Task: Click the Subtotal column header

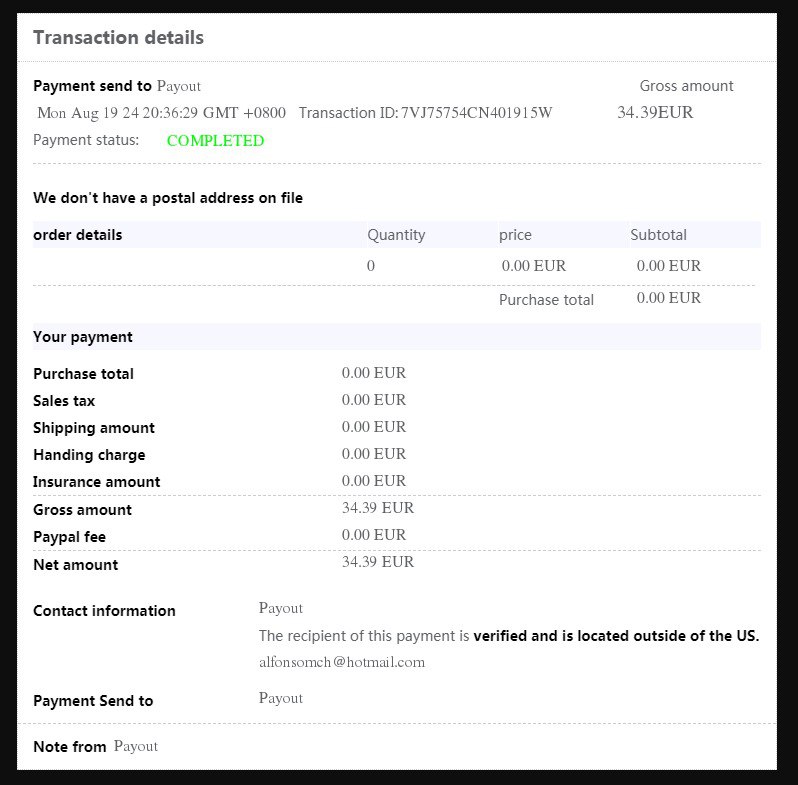Action: 658,235
